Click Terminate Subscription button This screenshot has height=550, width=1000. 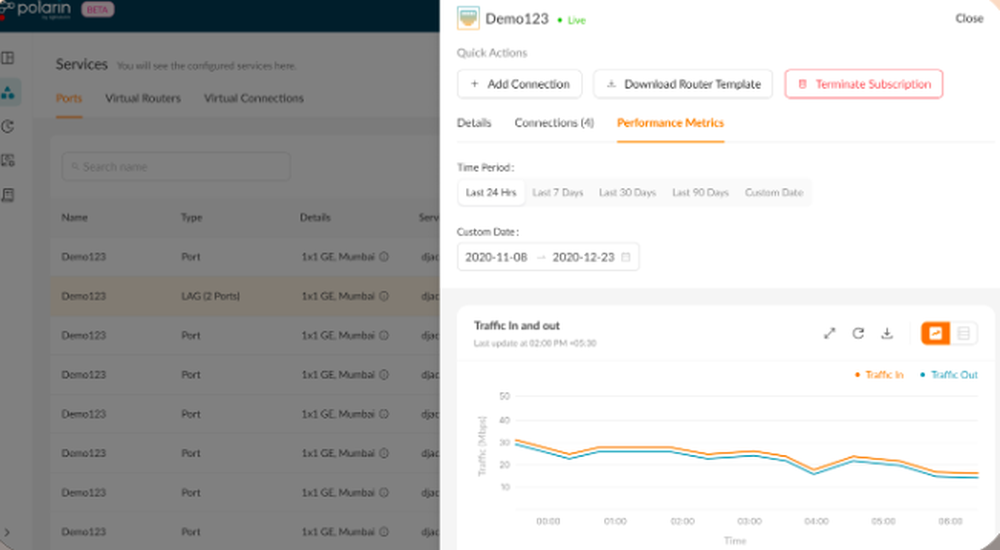(864, 84)
